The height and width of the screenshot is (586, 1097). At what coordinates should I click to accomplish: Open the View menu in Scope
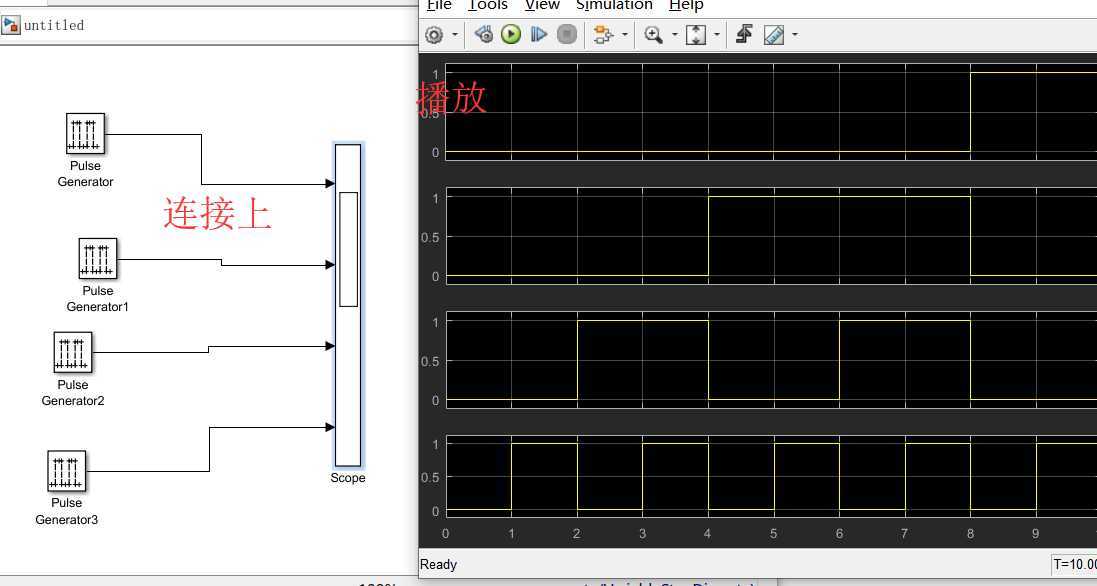tap(542, 6)
